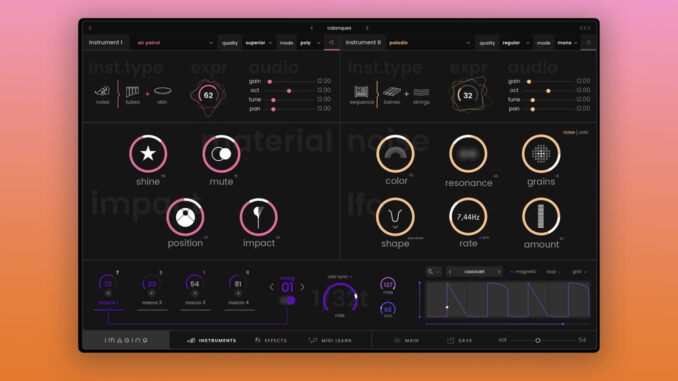Click the plus button under macro 1

(108, 293)
